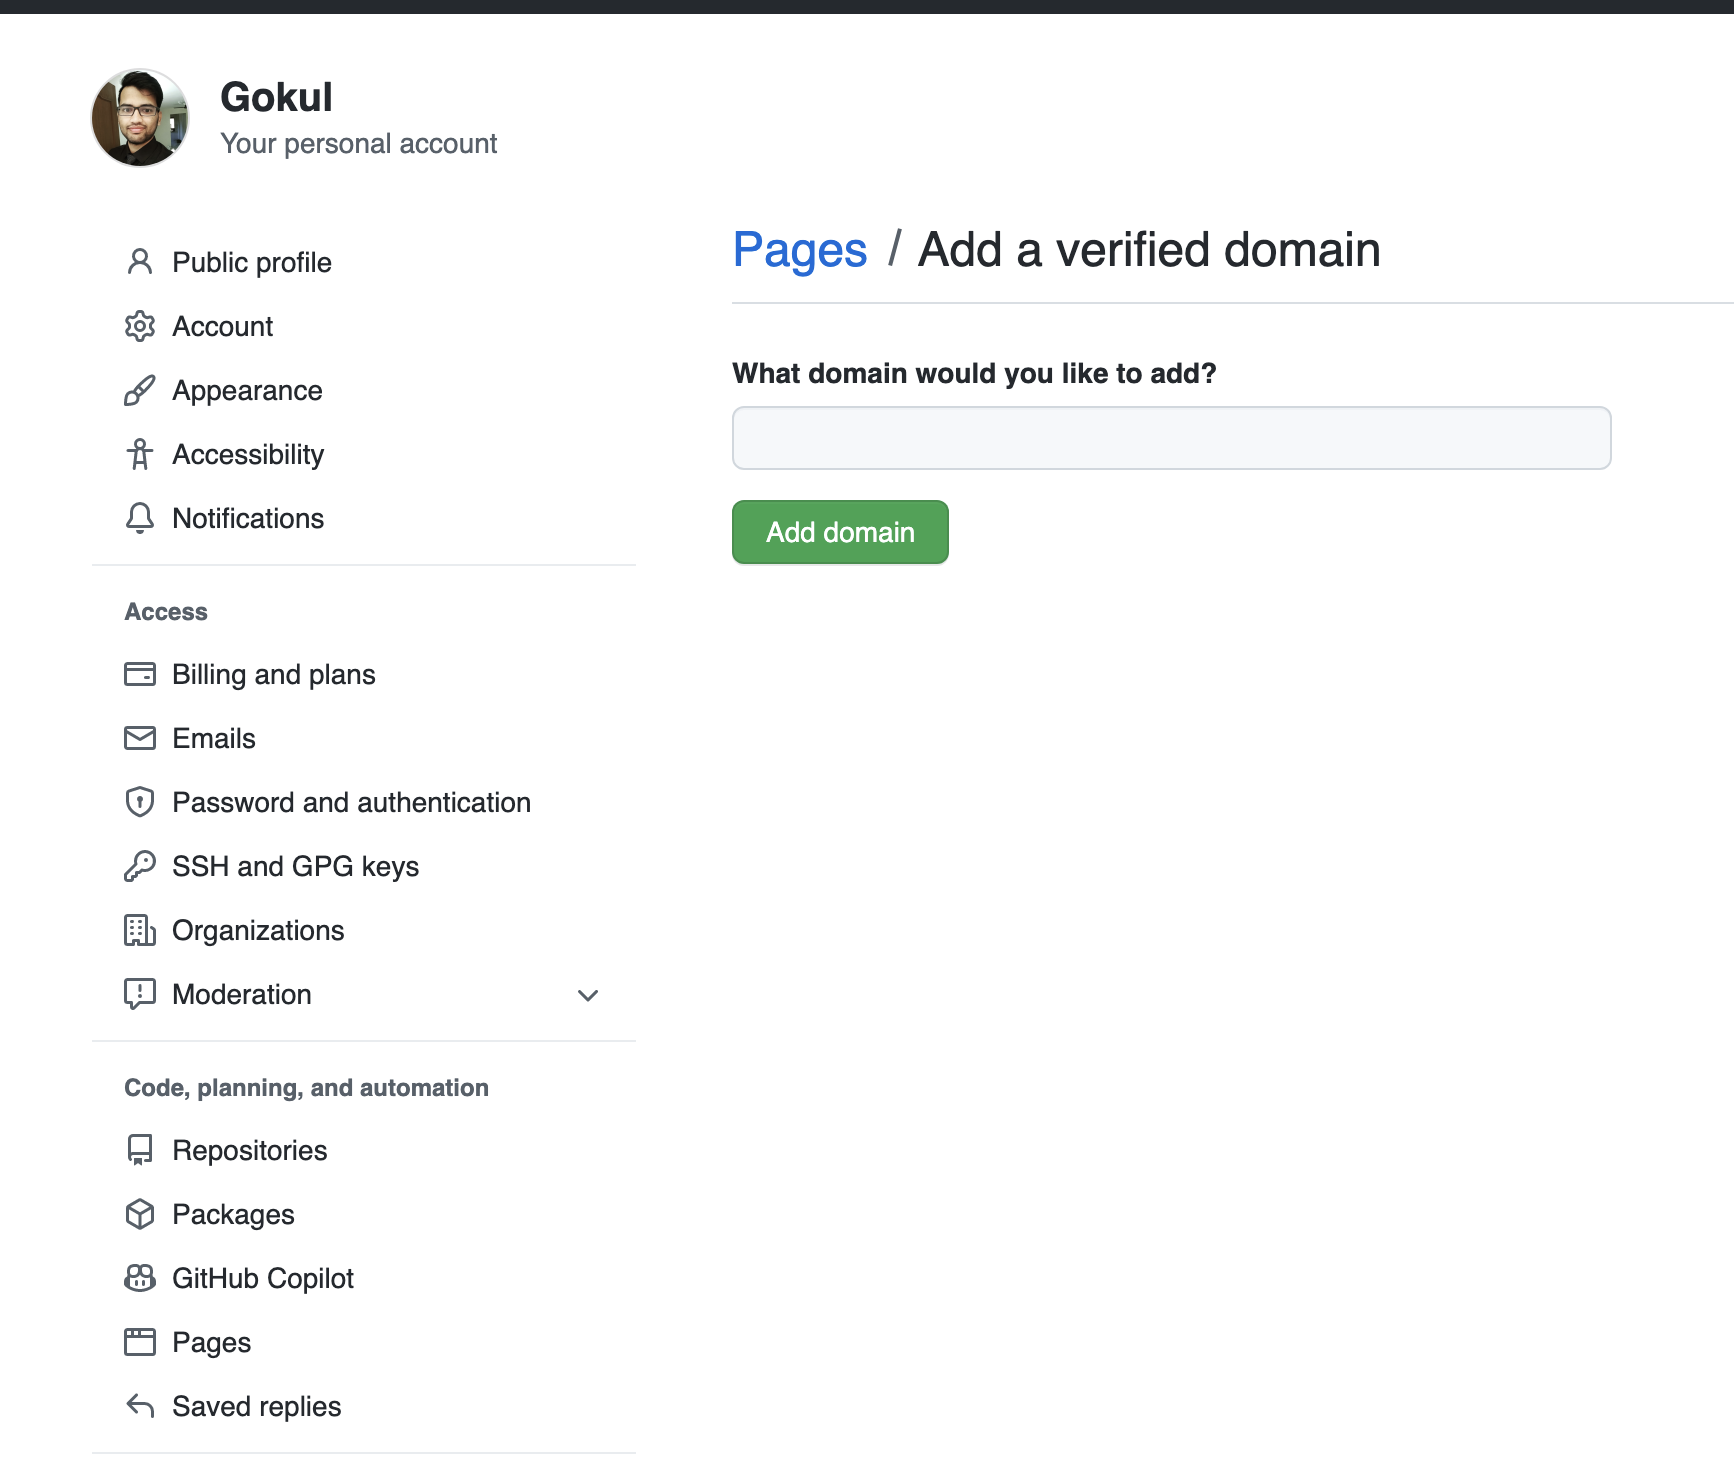The image size is (1734, 1460).
Task: Follow the Pages breadcrumb link in heading
Action: 800,250
